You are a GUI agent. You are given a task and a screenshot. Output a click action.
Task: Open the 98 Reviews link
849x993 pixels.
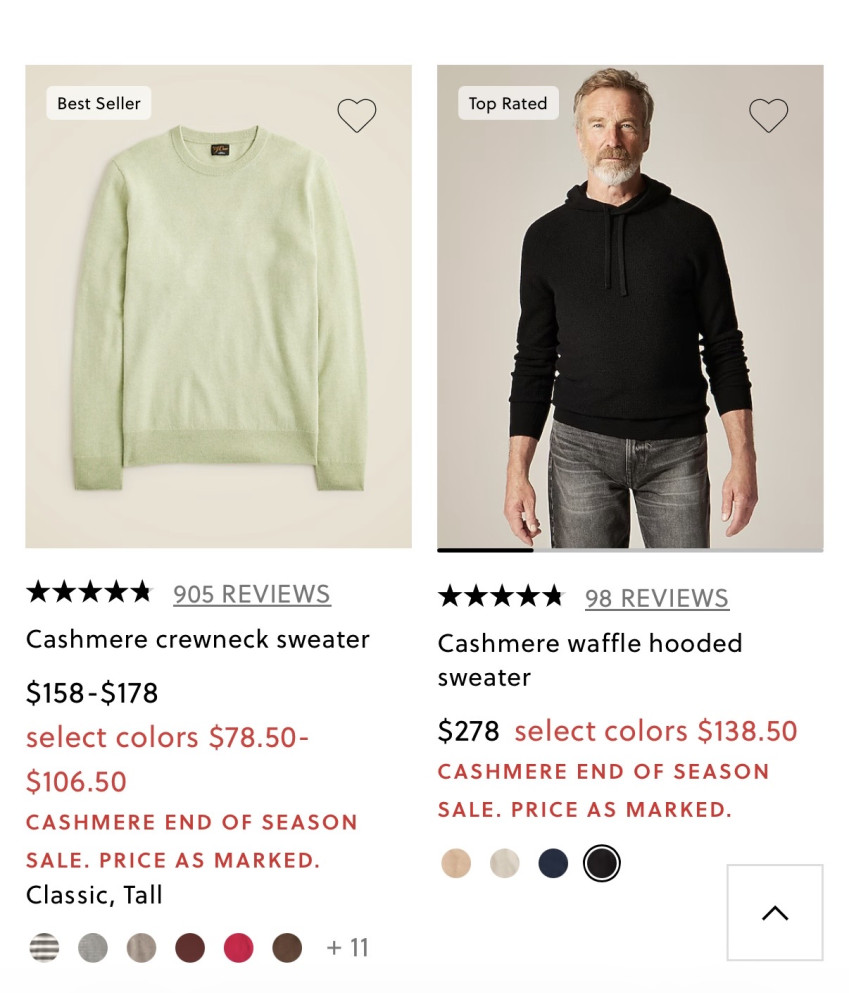tap(657, 598)
